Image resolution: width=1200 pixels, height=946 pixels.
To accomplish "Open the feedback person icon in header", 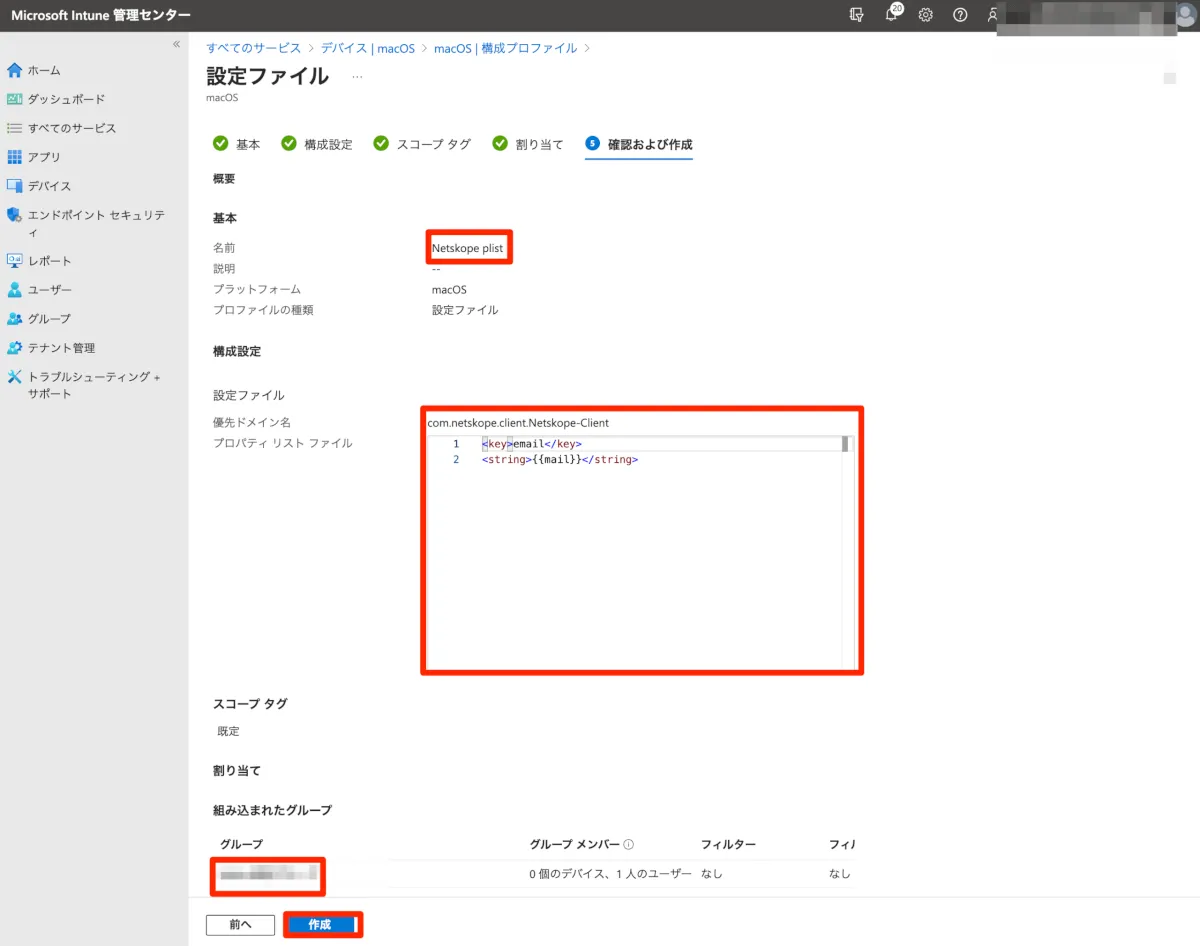I will coord(992,15).
